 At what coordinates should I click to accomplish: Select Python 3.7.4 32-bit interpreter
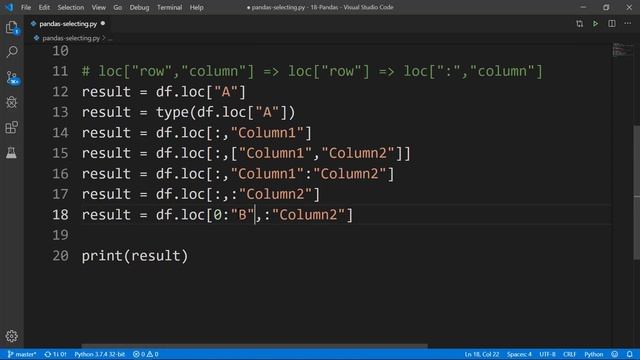100,354
